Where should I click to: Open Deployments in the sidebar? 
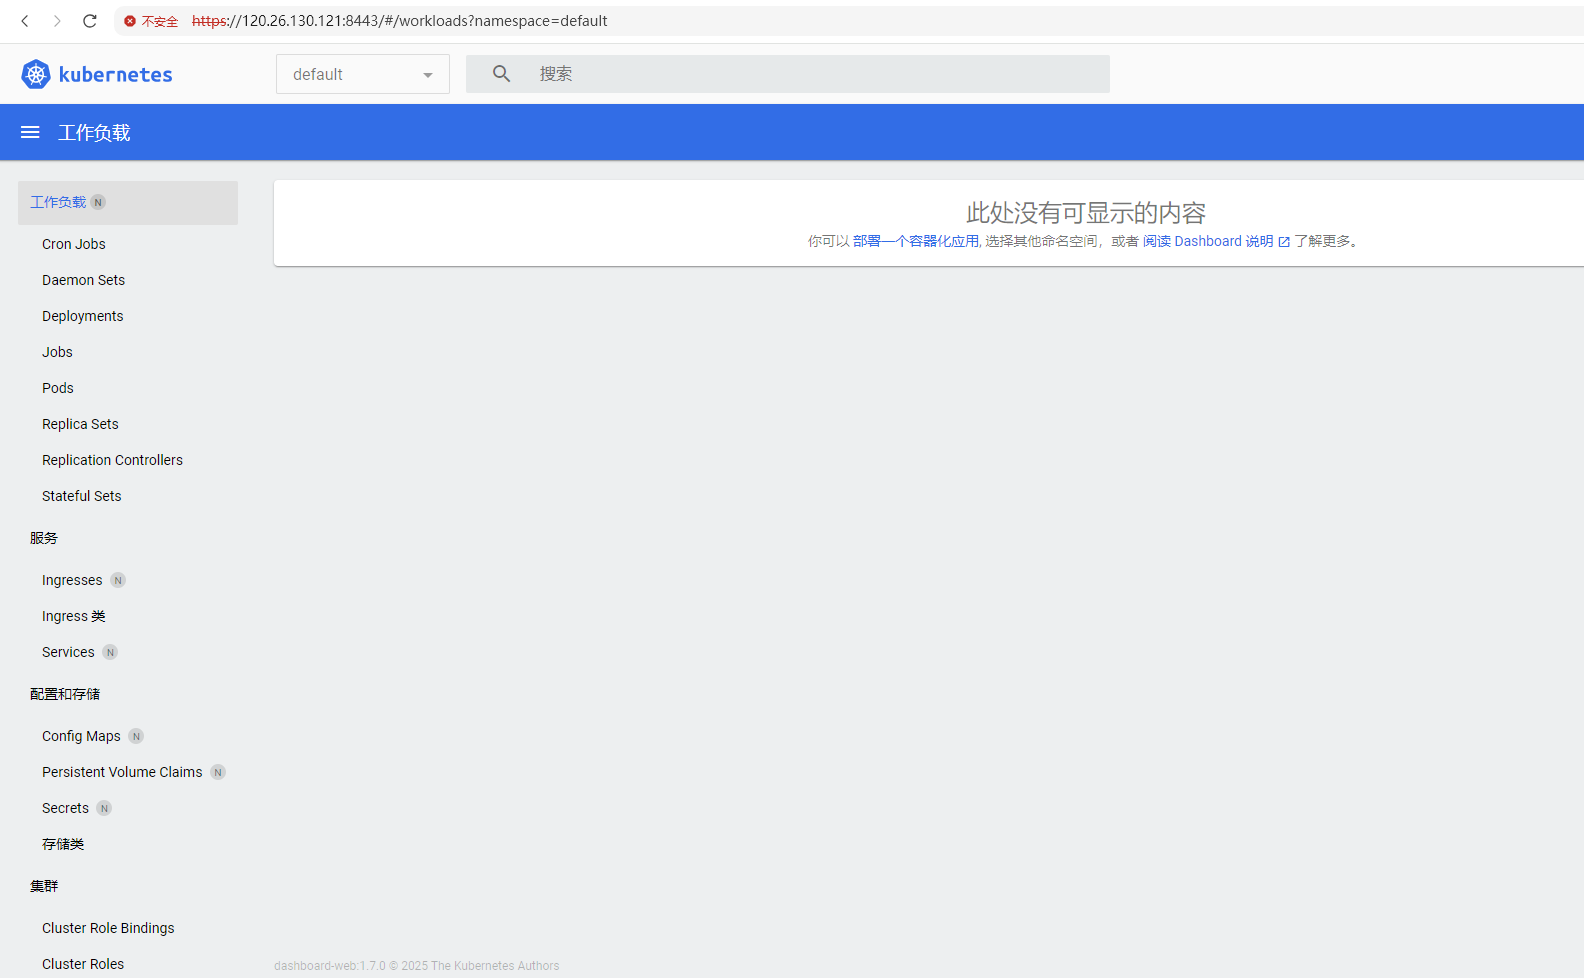point(83,316)
